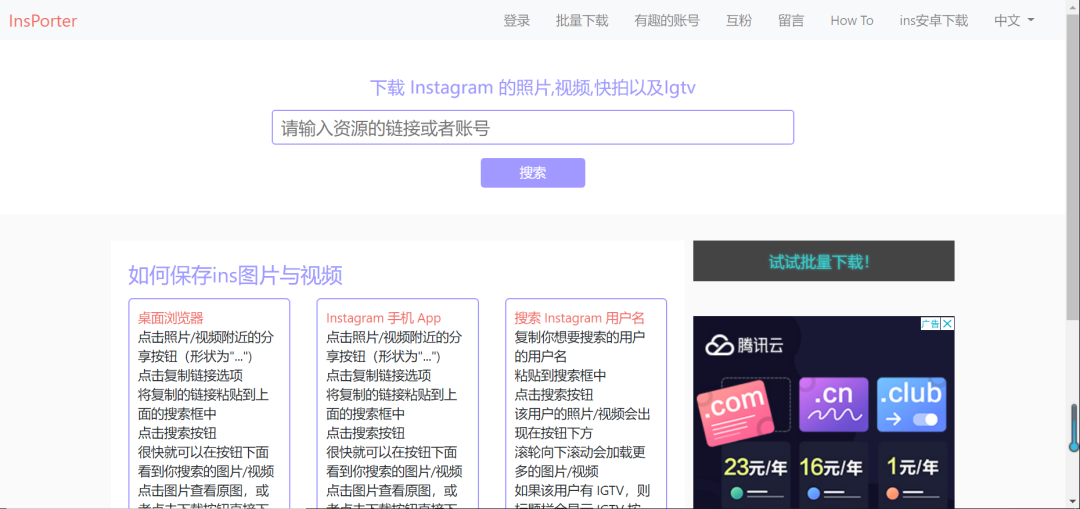Image resolution: width=1080 pixels, height=509 pixels.
Task: Open the InsPorter home logo link
Action: click(43, 21)
